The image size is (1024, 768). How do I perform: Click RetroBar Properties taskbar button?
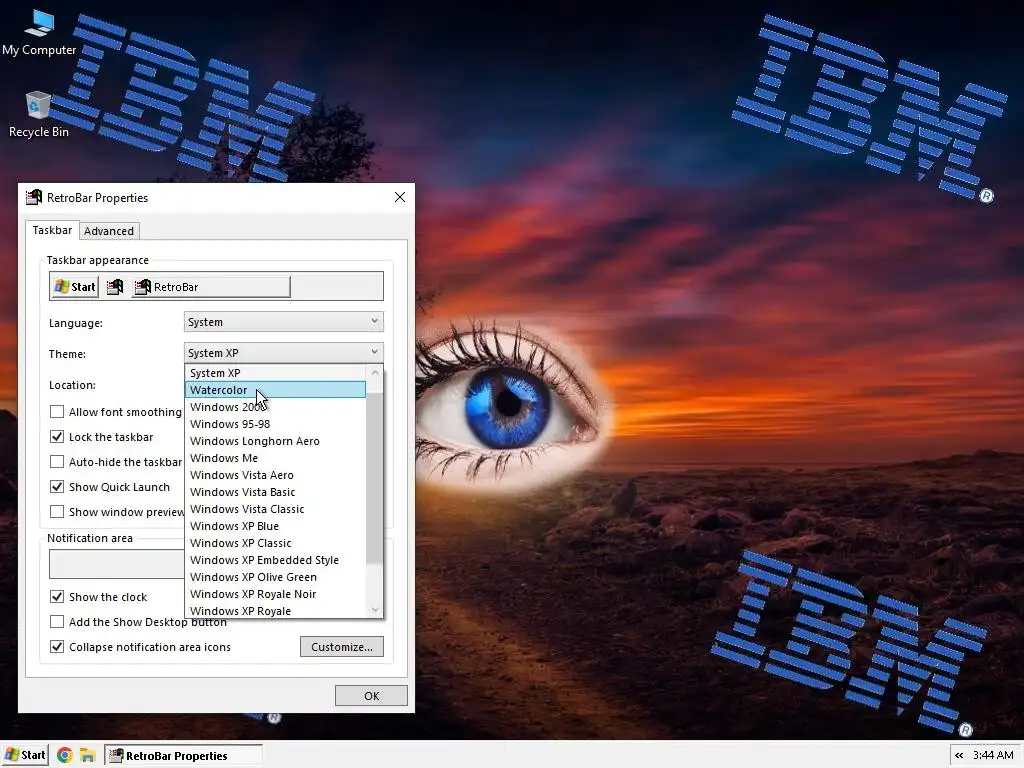[184, 756]
